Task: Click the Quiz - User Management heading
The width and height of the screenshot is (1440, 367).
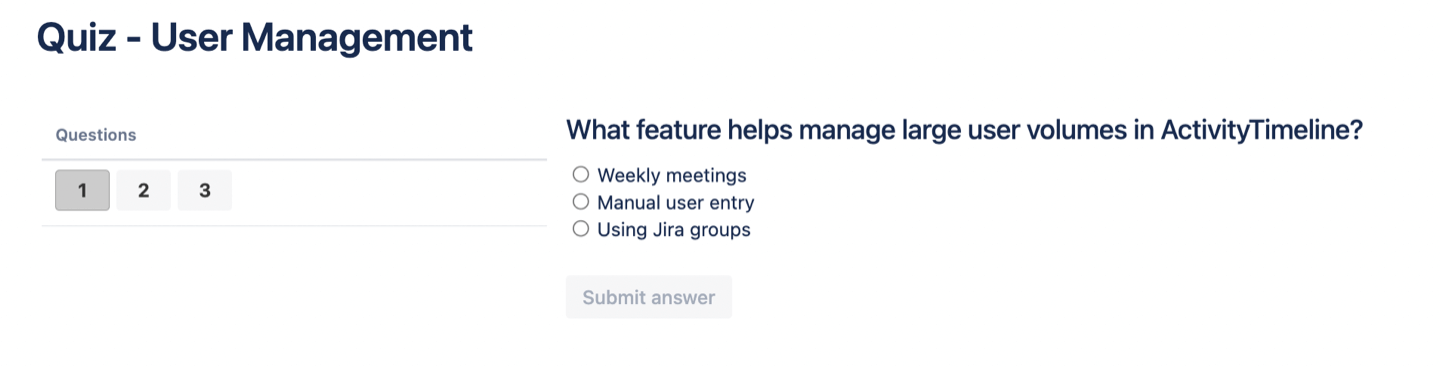Action: 255,38
